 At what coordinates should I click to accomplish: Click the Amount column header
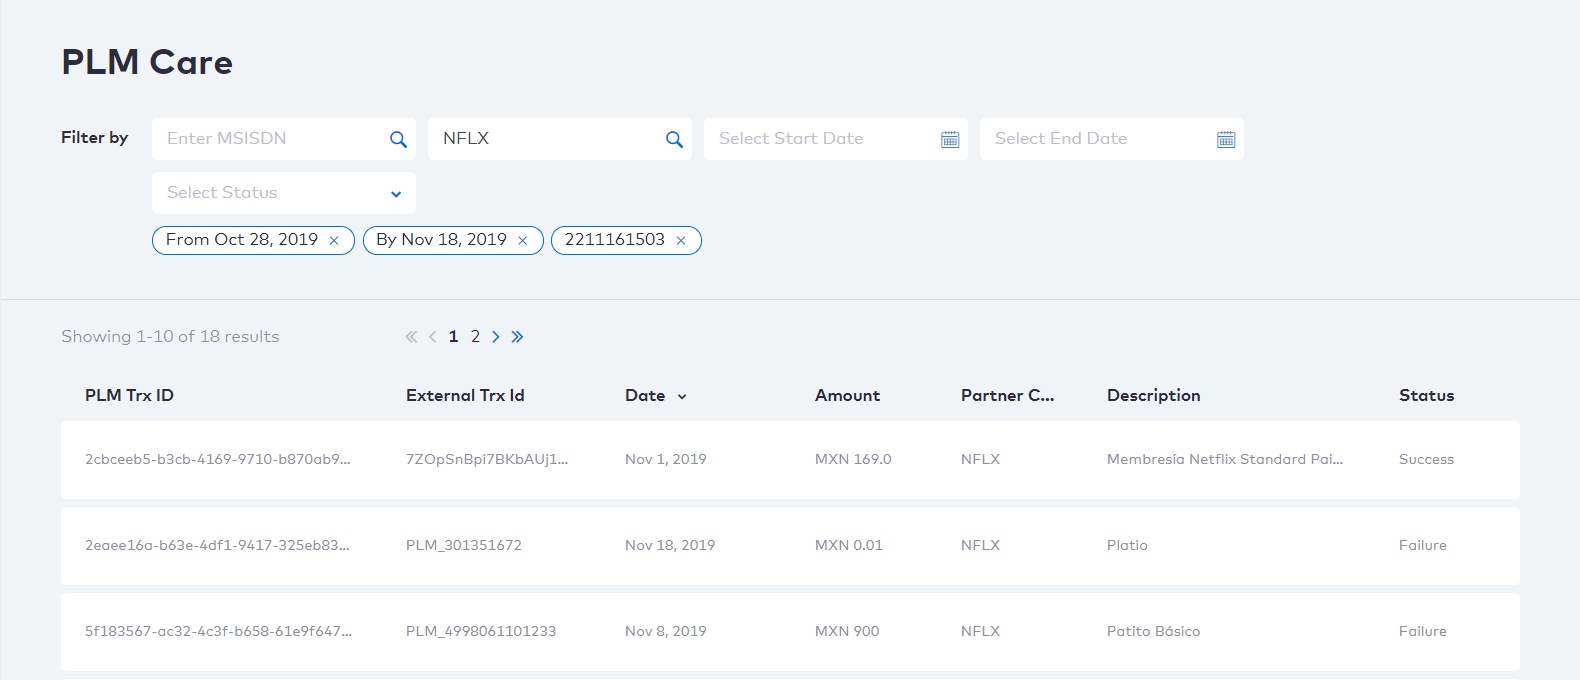pyautogui.click(x=847, y=396)
